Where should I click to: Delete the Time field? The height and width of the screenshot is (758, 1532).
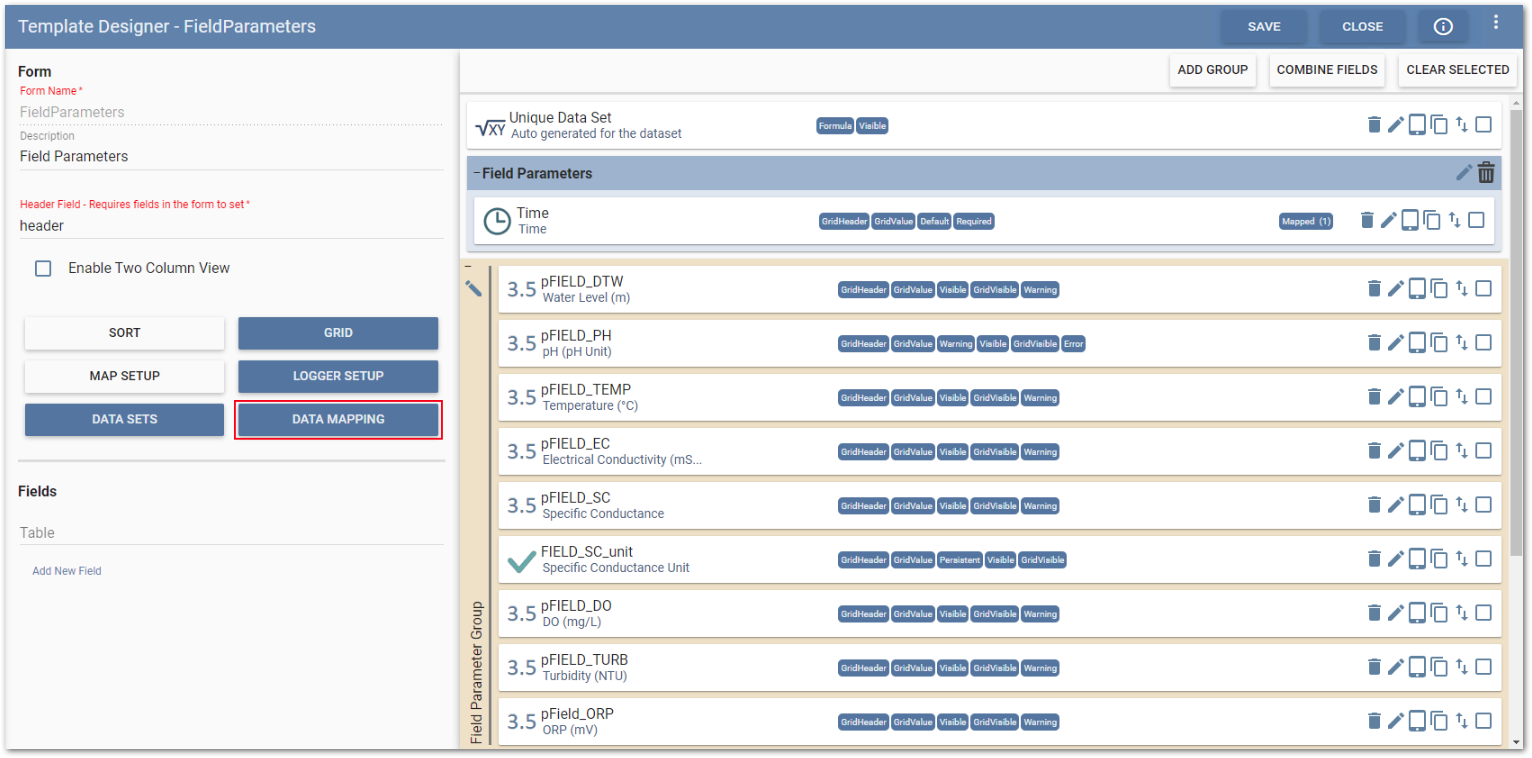[x=1367, y=220]
